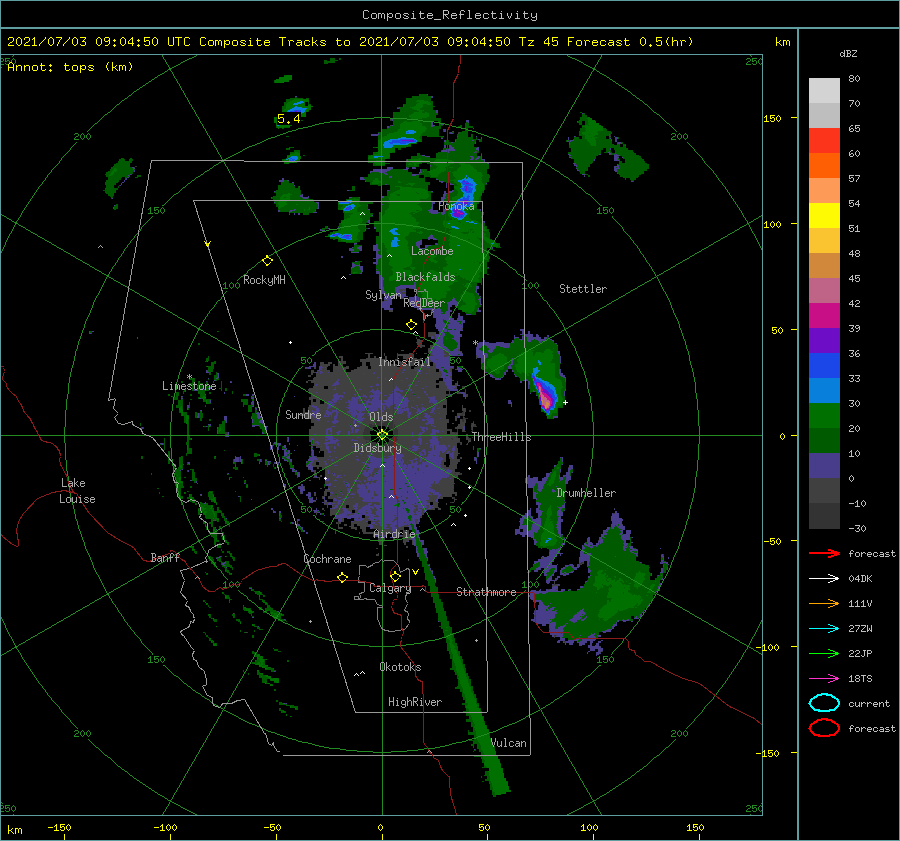Image resolution: width=900 pixels, height=841 pixels.
Task: Click the yellow diamond marker by RockyMH
Action: coord(267,261)
